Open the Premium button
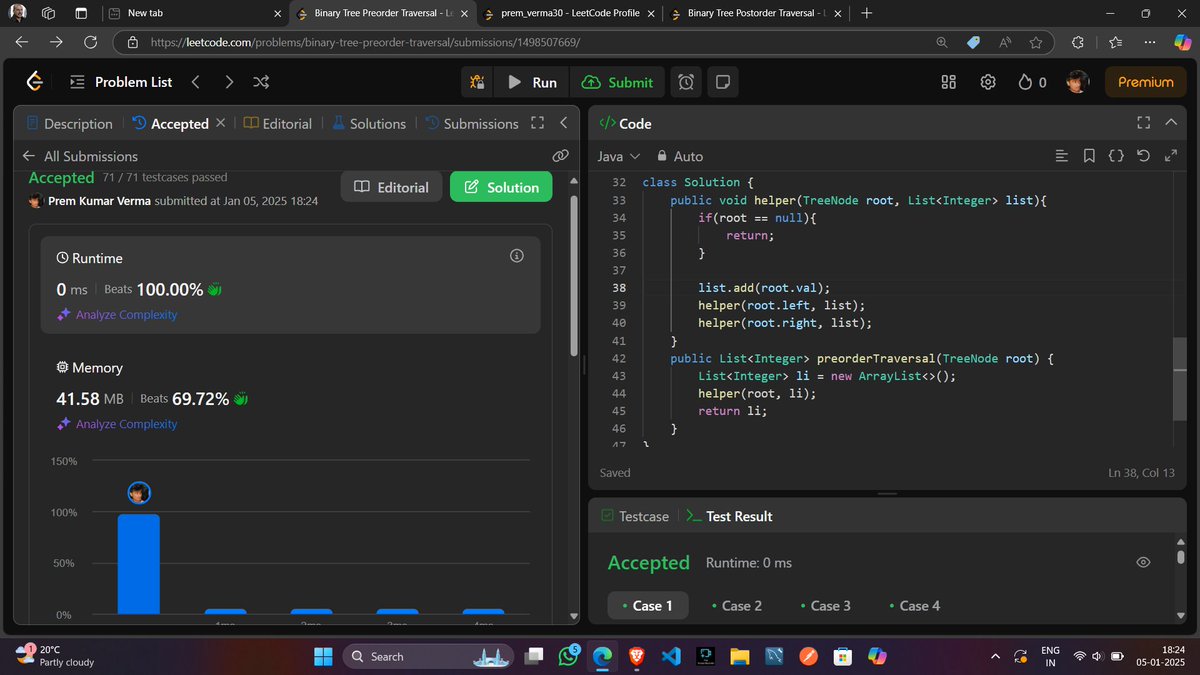Screen dimensions: 1200x675 coord(1145,82)
